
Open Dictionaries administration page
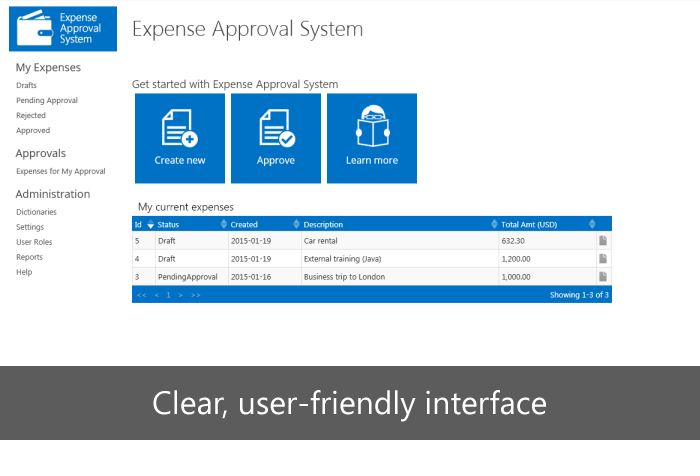(36, 212)
